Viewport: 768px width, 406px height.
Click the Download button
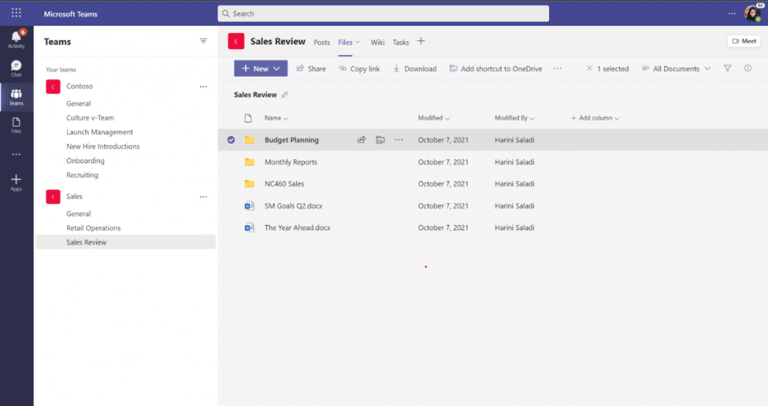(414, 69)
